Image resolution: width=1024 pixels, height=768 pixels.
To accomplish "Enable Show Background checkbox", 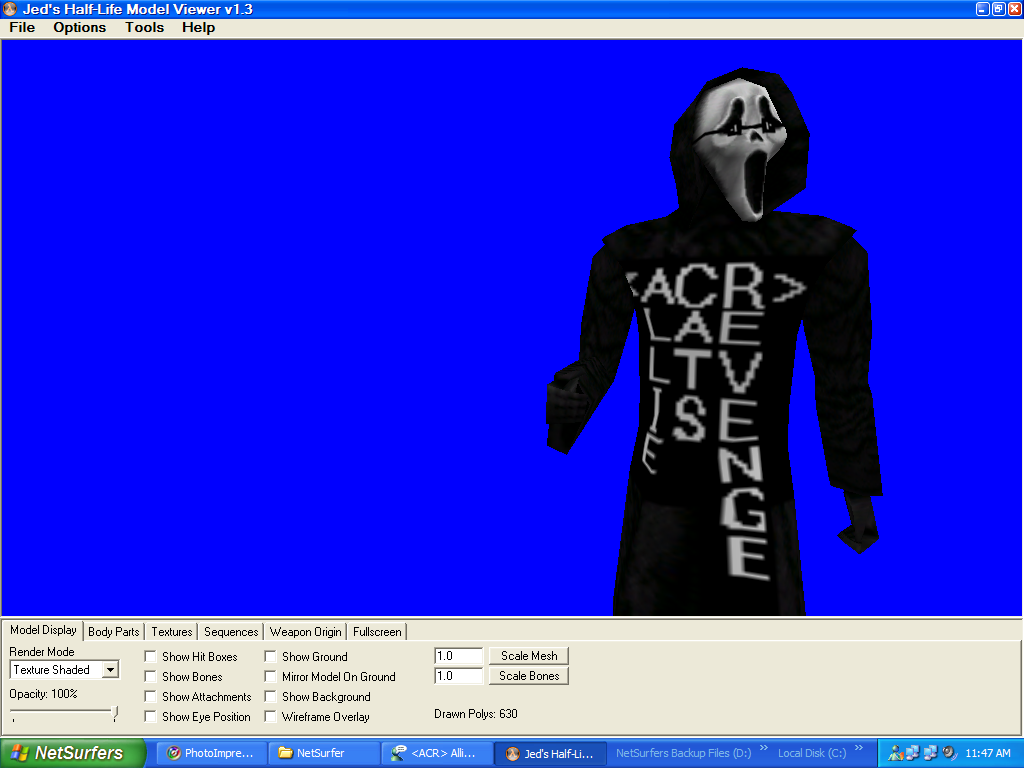I will [x=270, y=697].
